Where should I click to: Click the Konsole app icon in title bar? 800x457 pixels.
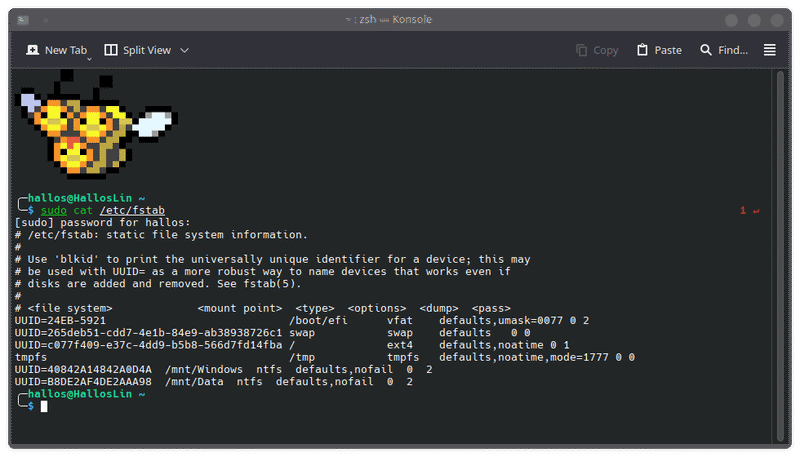(23, 19)
